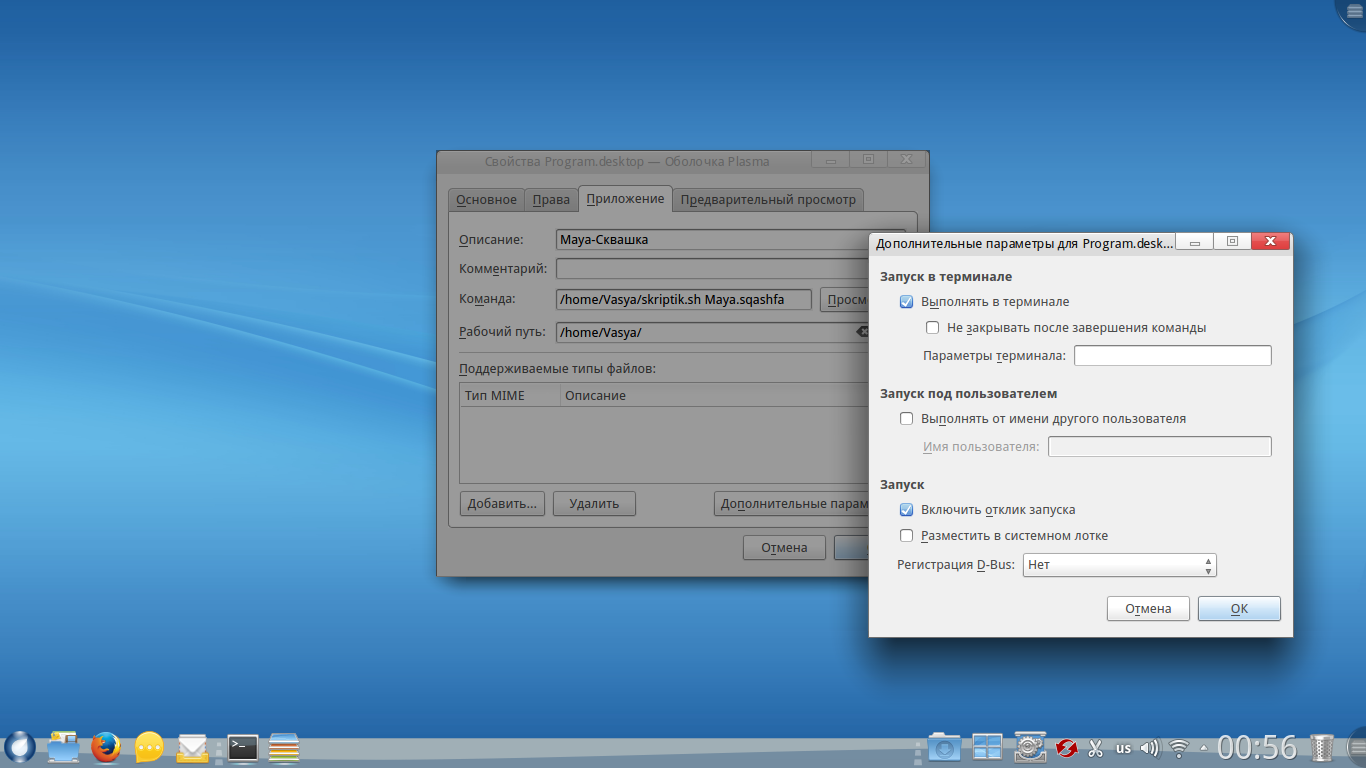
Task: Expand the hidden system tray icons arrow
Action: (1204, 748)
